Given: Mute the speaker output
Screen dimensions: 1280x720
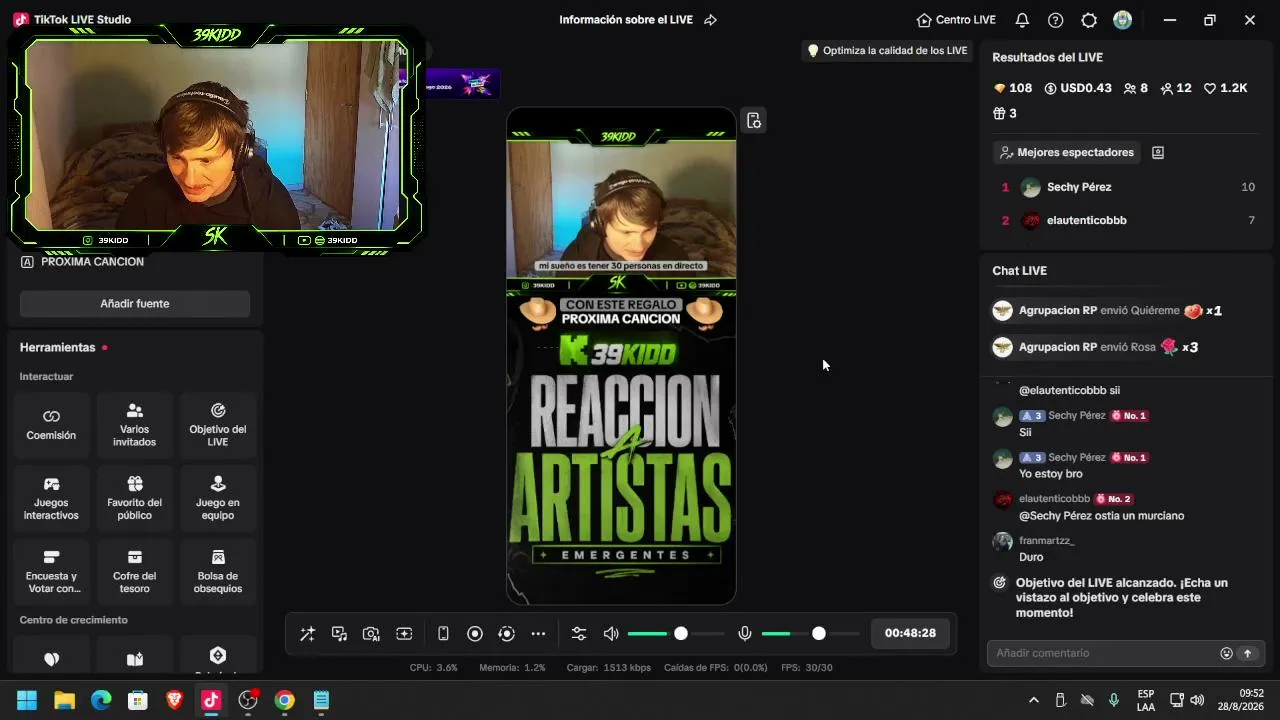Looking at the screenshot, I should (611, 634).
